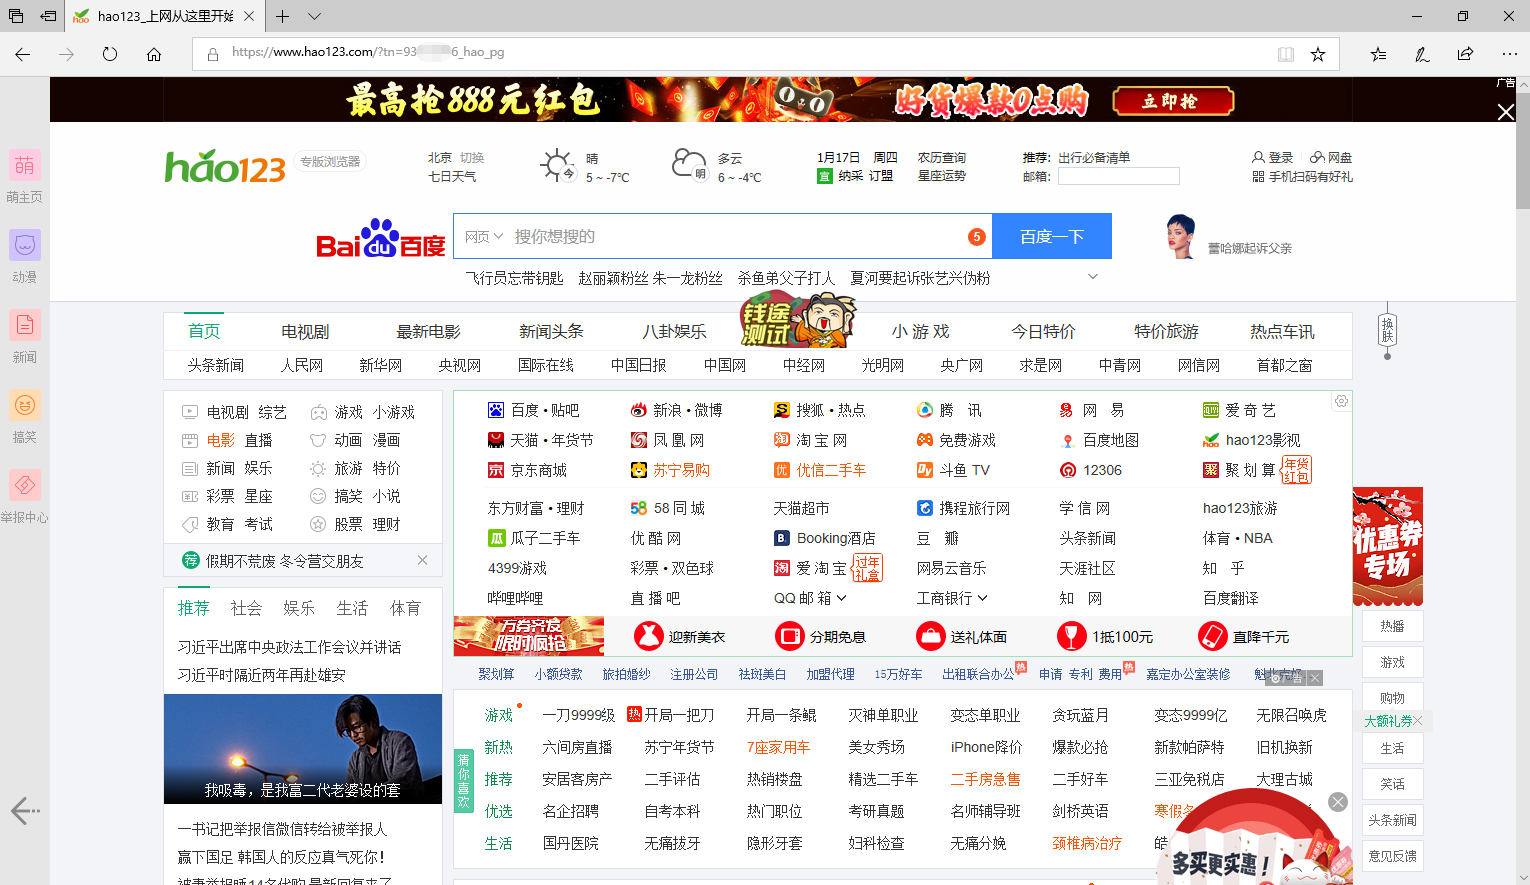Select the 社会 news category tab

pyautogui.click(x=246, y=607)
